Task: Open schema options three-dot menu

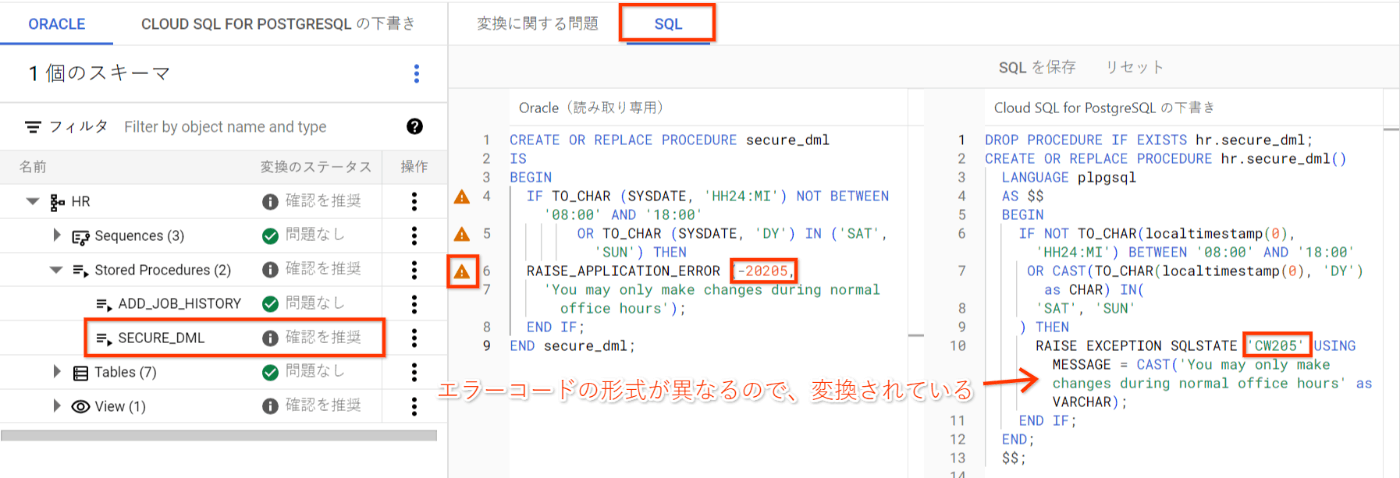Action: pos(417,74)
